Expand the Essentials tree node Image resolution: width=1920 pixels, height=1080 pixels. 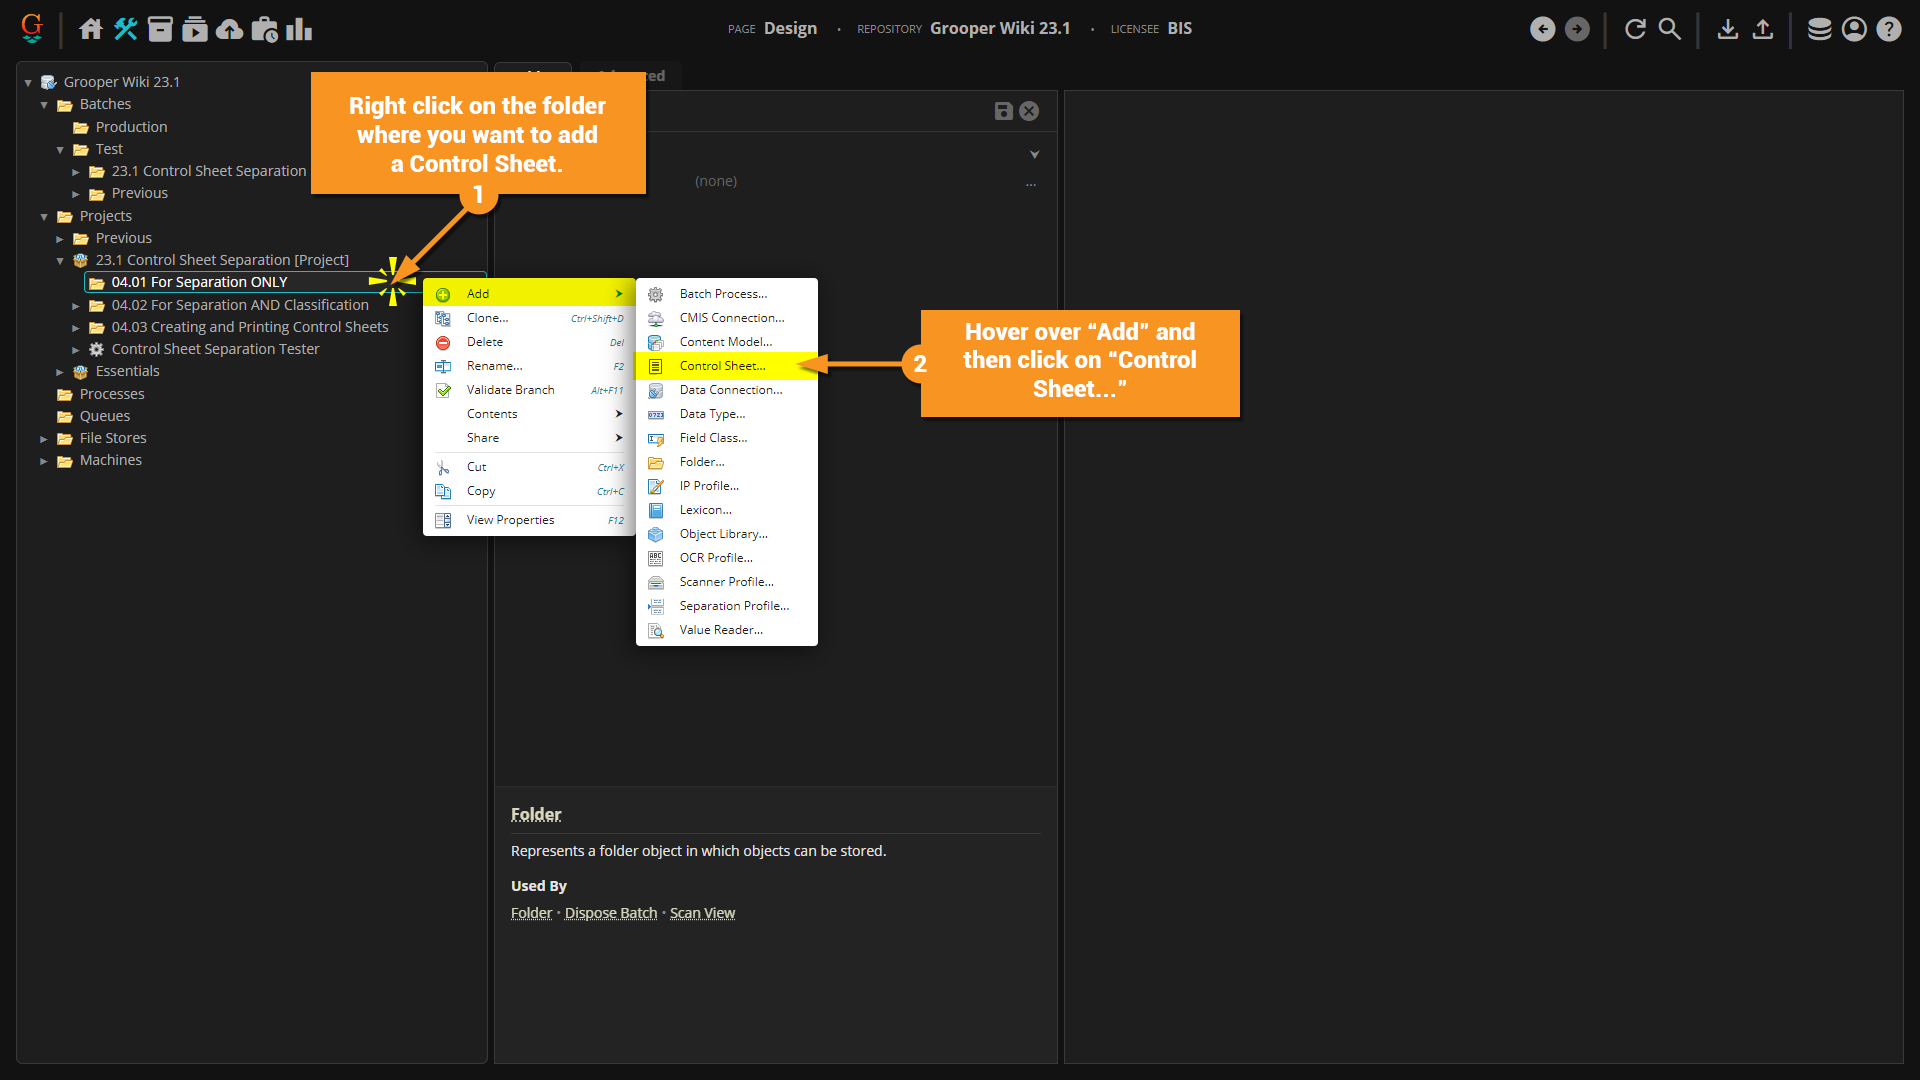(x=60, y=372)
